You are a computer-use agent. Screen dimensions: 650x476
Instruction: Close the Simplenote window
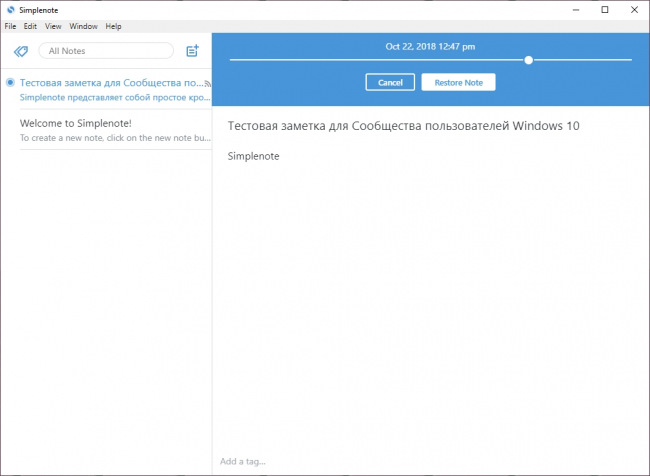point(634,10)
